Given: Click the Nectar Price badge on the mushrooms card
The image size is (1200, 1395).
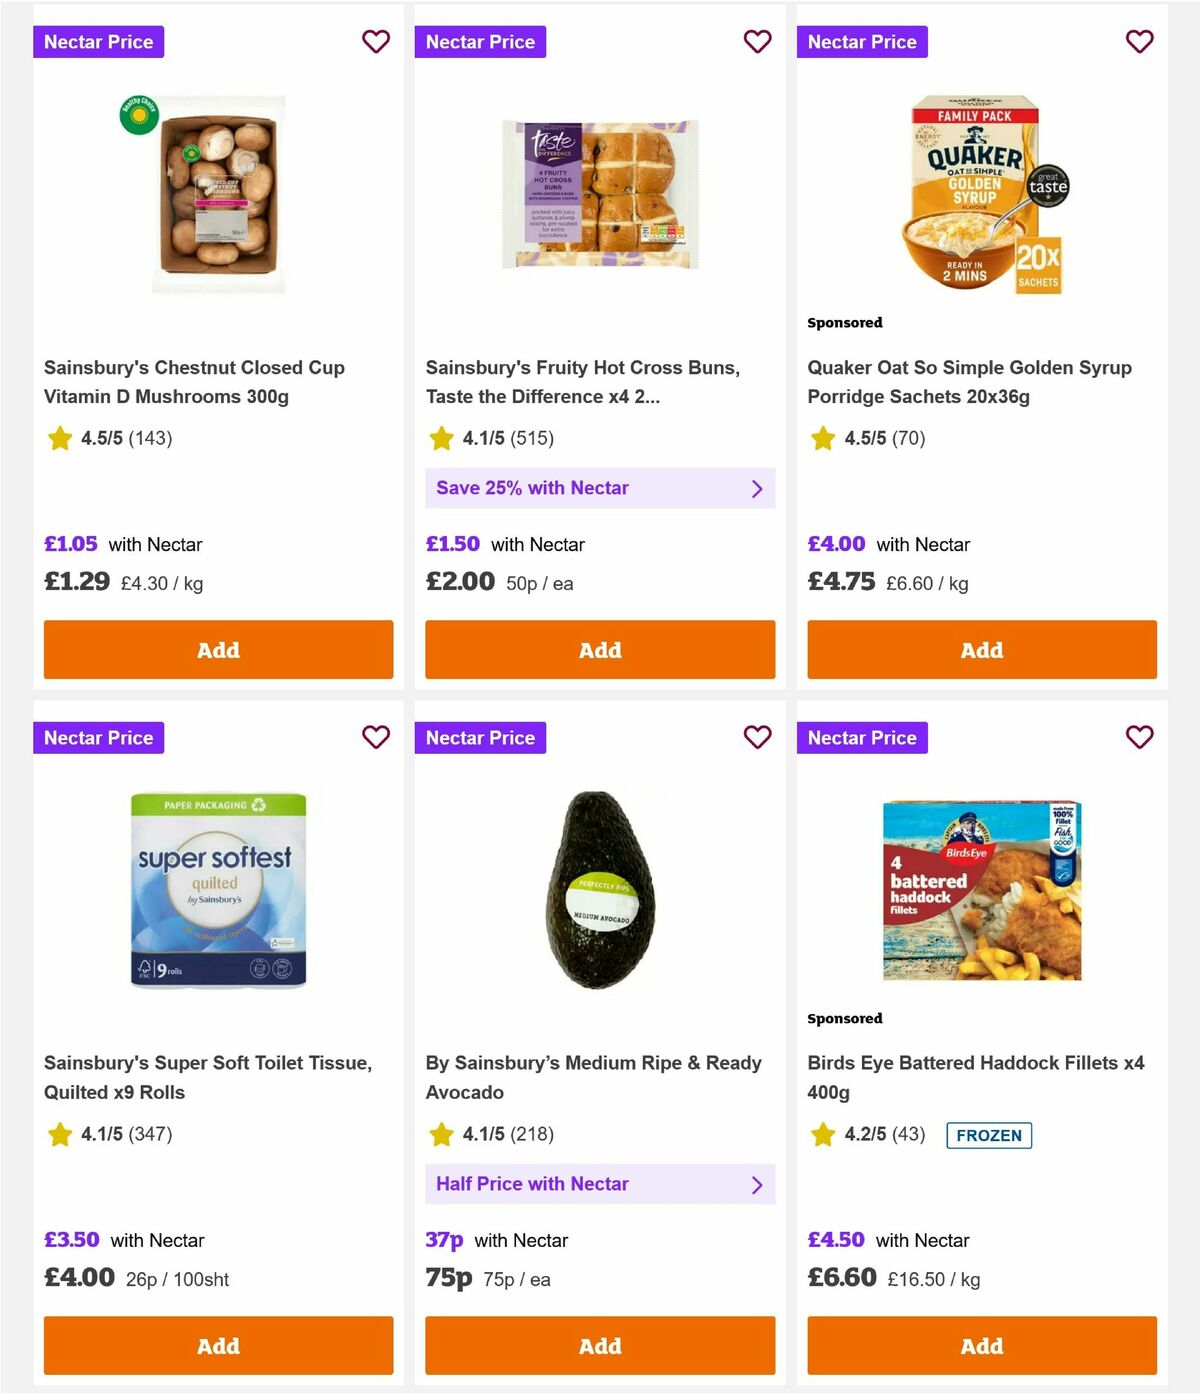Looking at the screenshot, I should pos(98,42).
